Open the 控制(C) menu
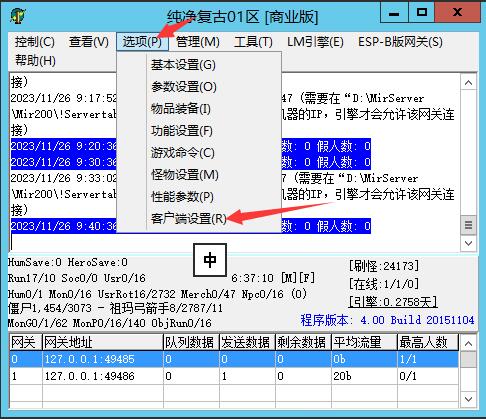The height and width of the screenshot is (419, 486). pyautogui.click(x=35, y=42)
